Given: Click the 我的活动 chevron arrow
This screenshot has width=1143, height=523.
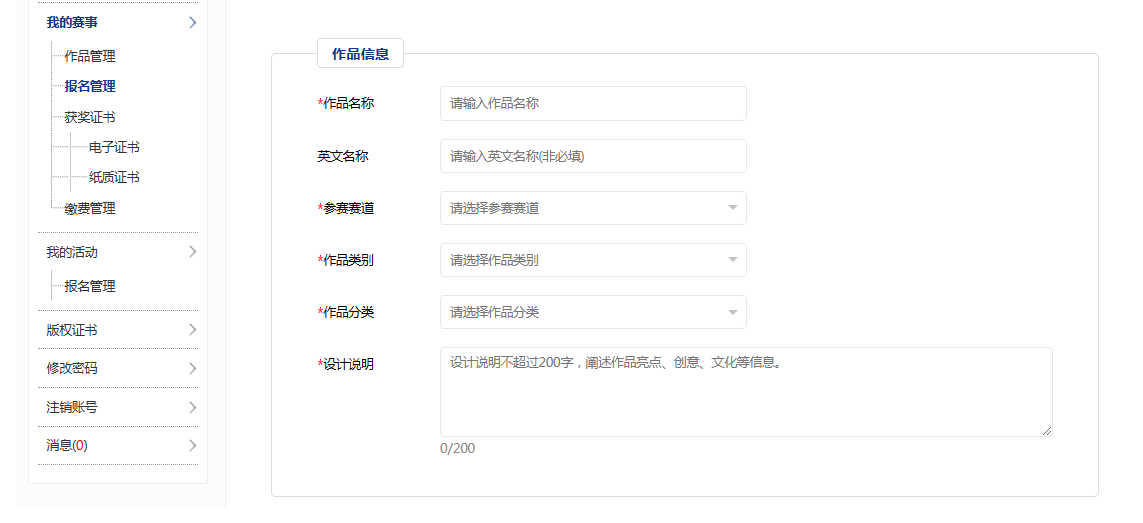Looking at the screenshot, I should 192,252.
